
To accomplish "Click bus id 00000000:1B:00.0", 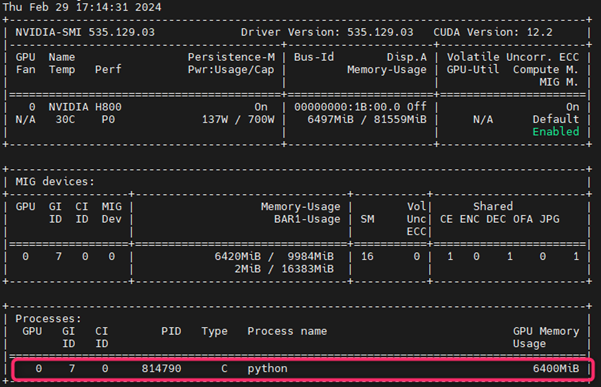I will tap(347, 107).
